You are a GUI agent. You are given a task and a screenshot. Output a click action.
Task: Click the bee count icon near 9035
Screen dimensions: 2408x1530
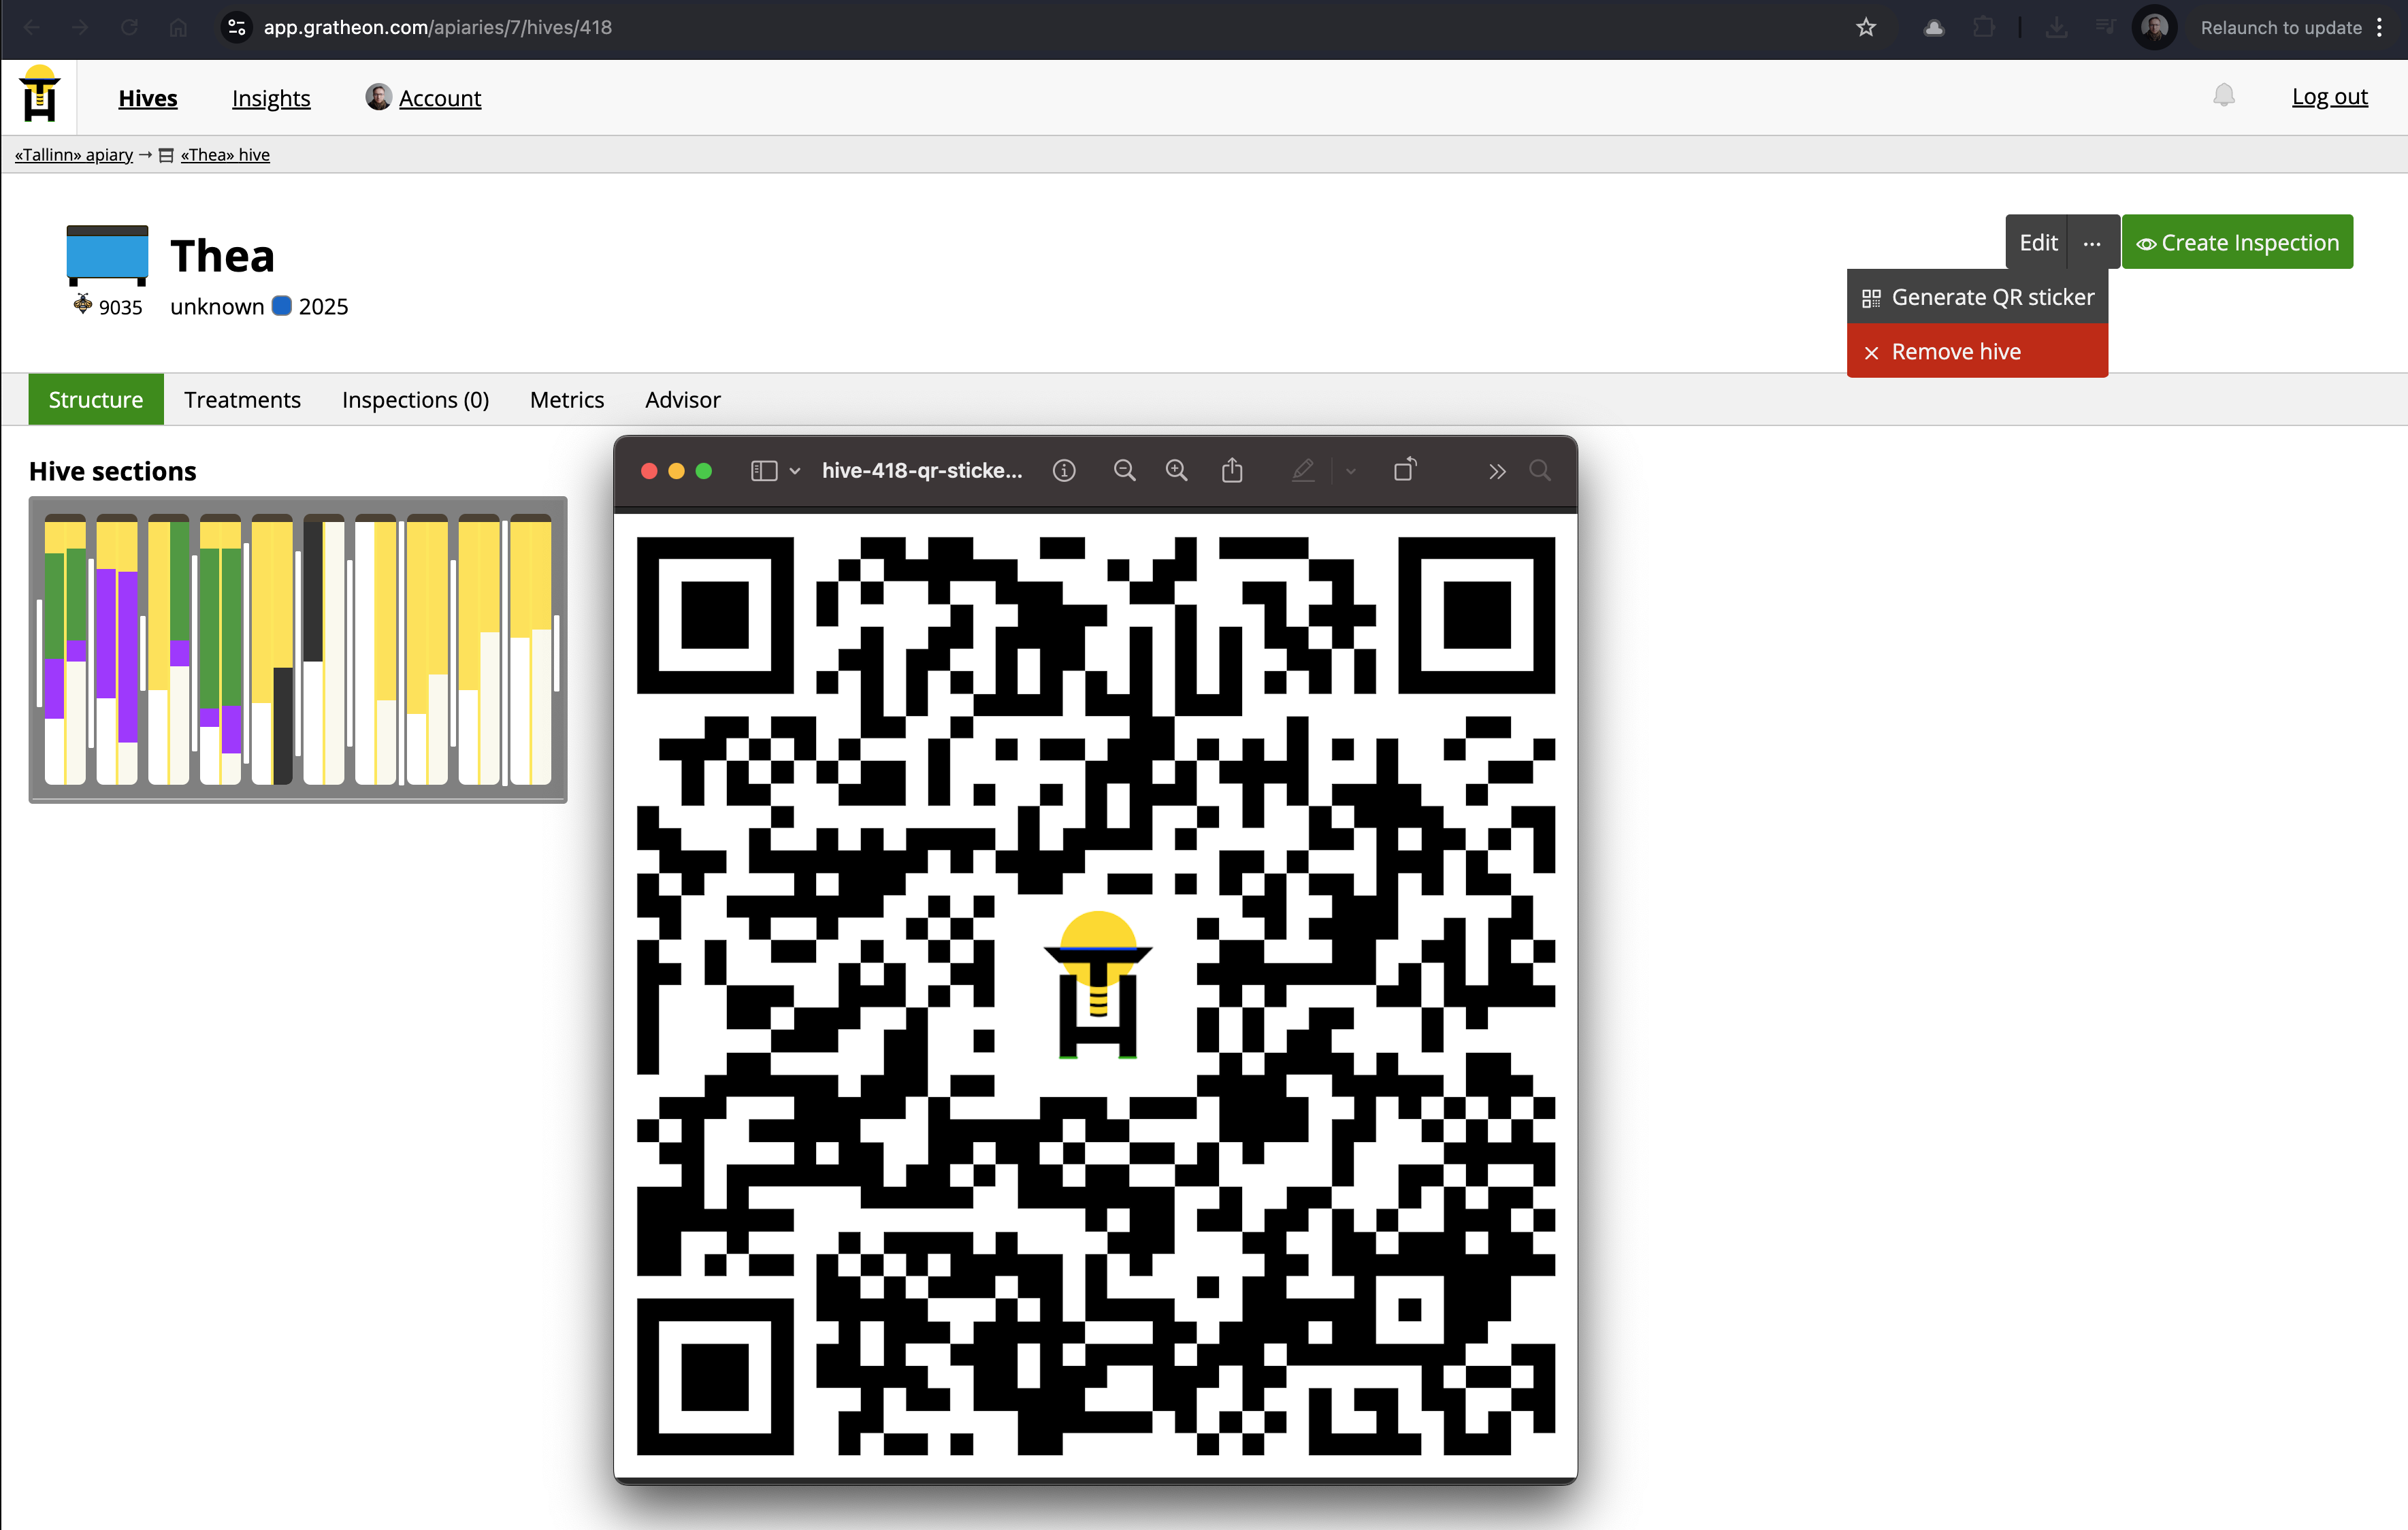(x=83, y=304)
